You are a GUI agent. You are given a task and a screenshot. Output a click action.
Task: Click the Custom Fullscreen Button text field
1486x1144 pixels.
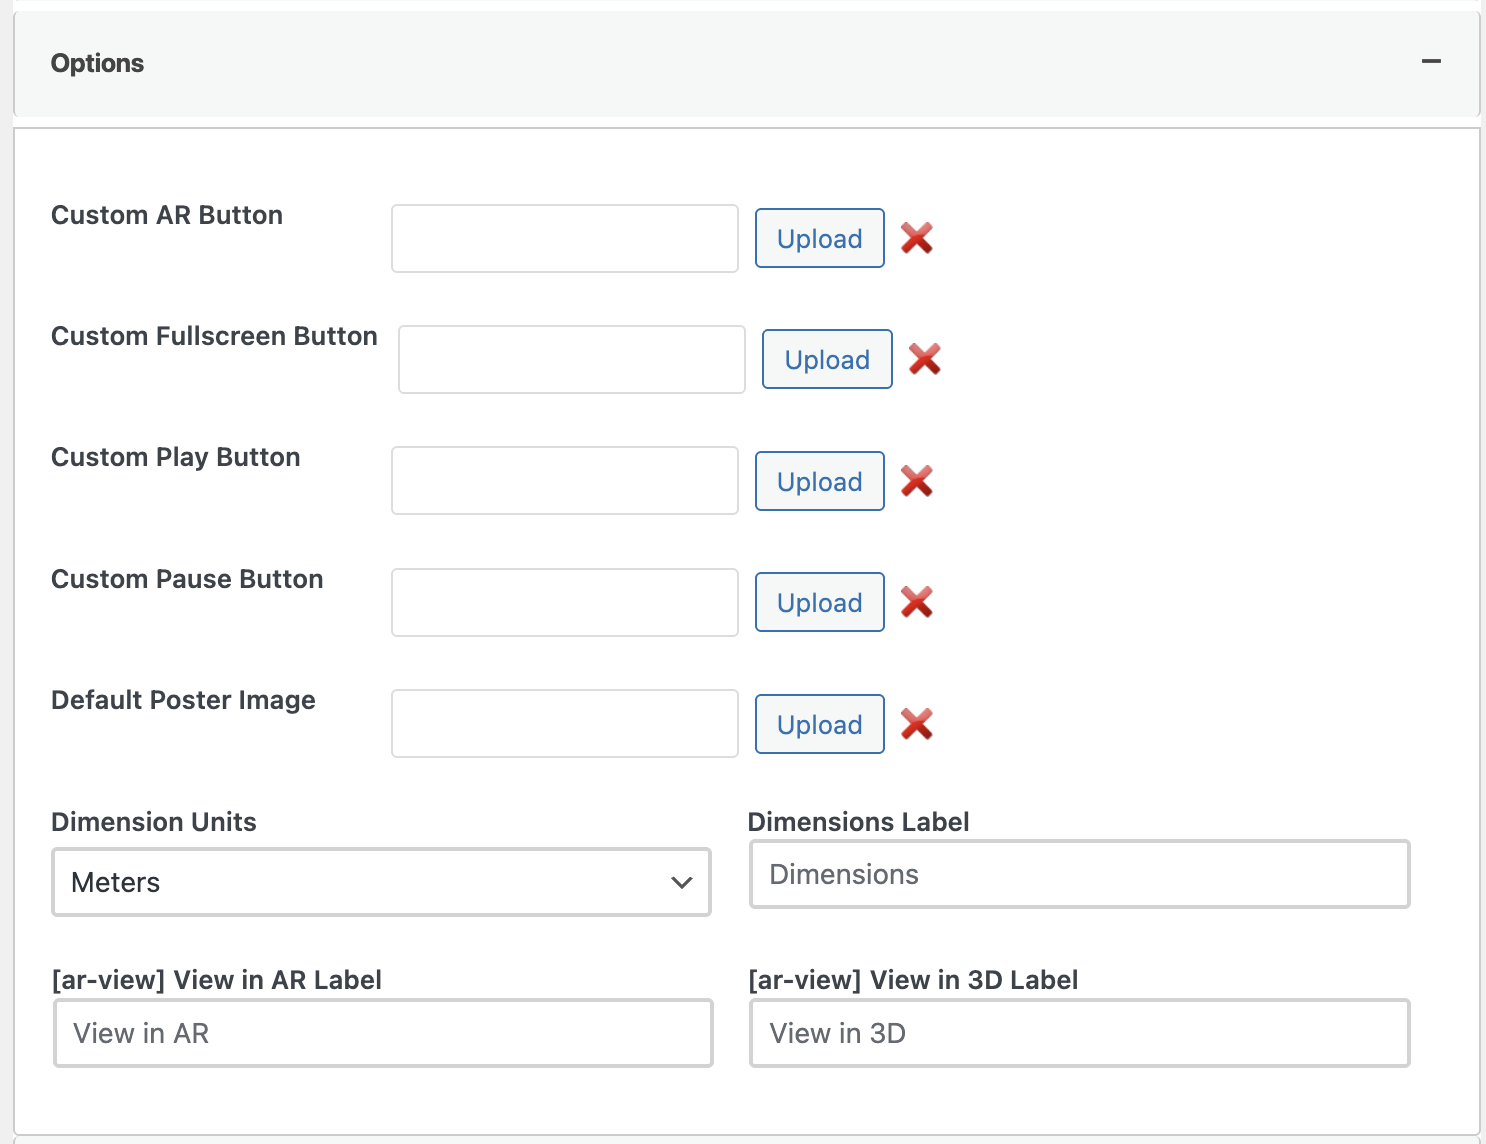[571, 360]
